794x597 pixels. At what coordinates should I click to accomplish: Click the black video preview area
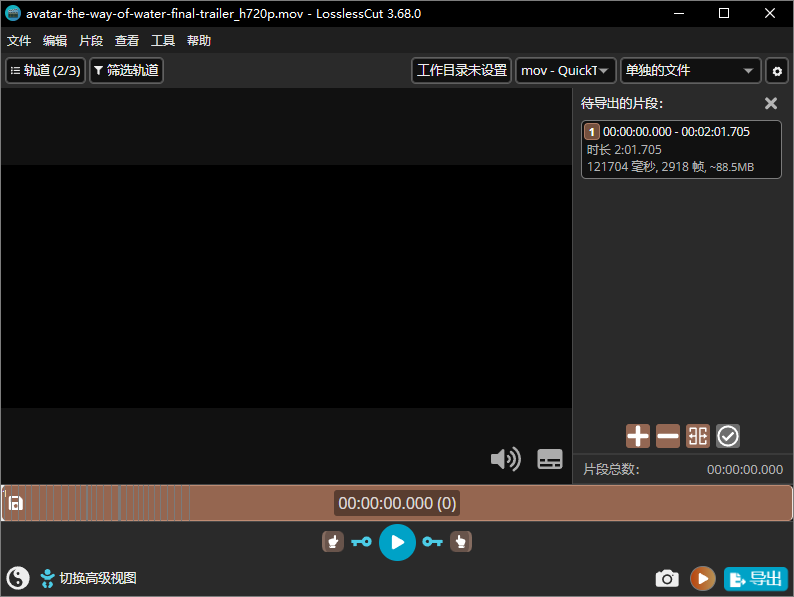pyautogui.click(x=287, y=286)
